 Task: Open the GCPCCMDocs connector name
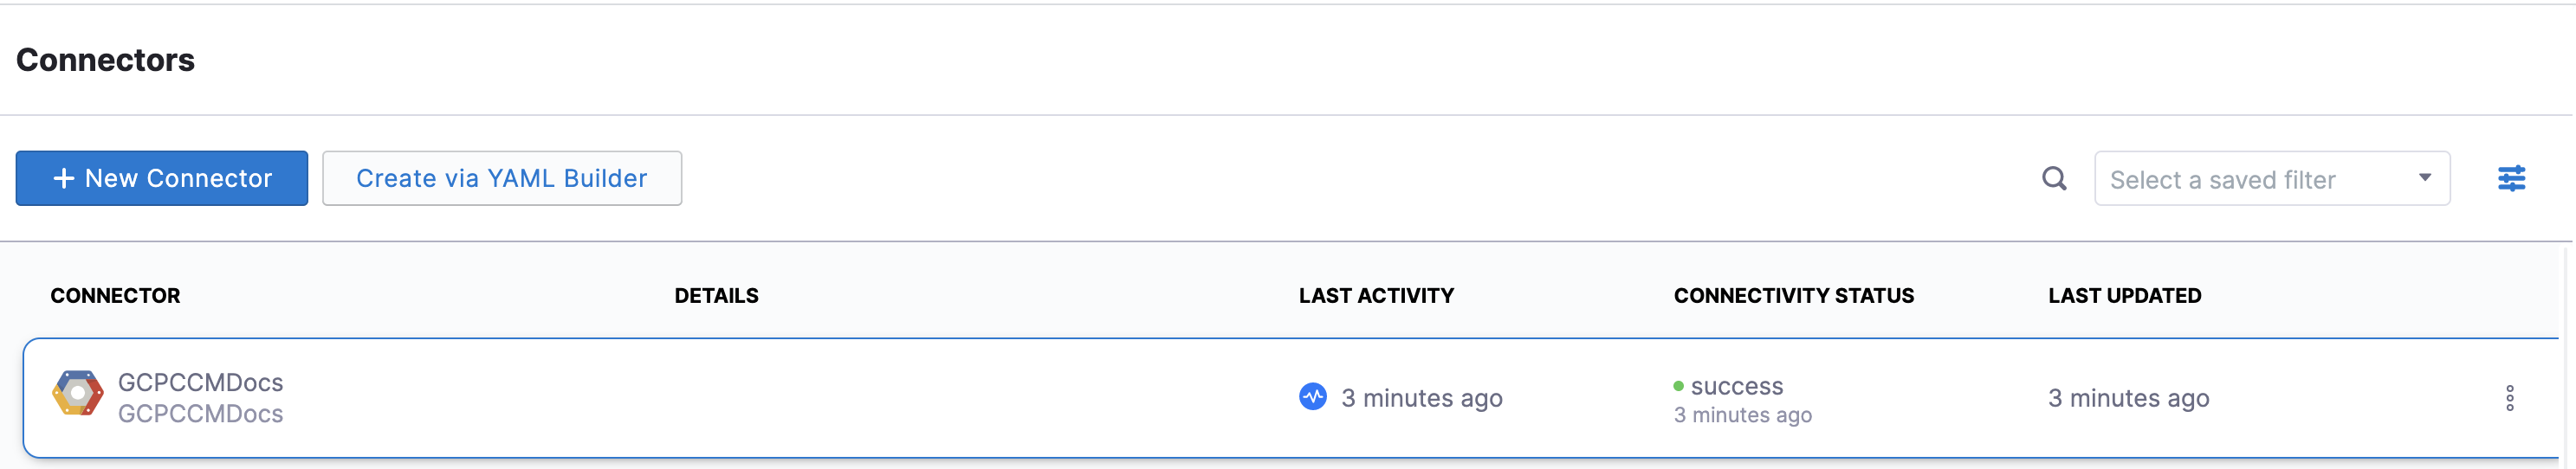click(x=200, y=382)
